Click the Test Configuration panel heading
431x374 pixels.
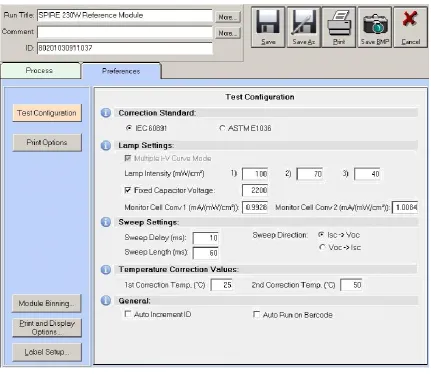[260, 97]
